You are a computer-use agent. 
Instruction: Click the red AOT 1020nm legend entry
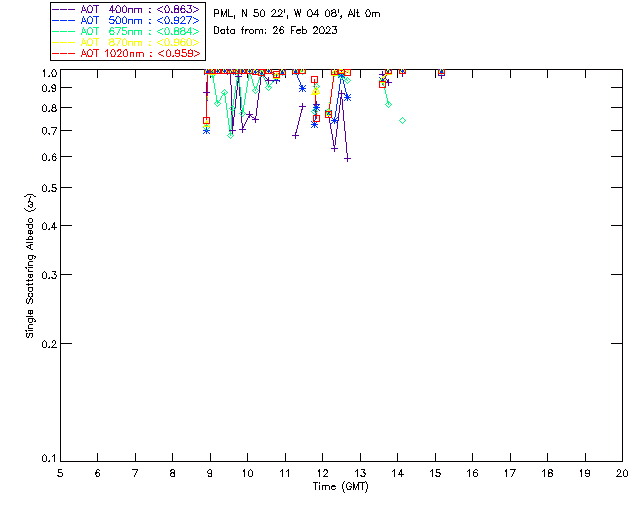[127, 53]
